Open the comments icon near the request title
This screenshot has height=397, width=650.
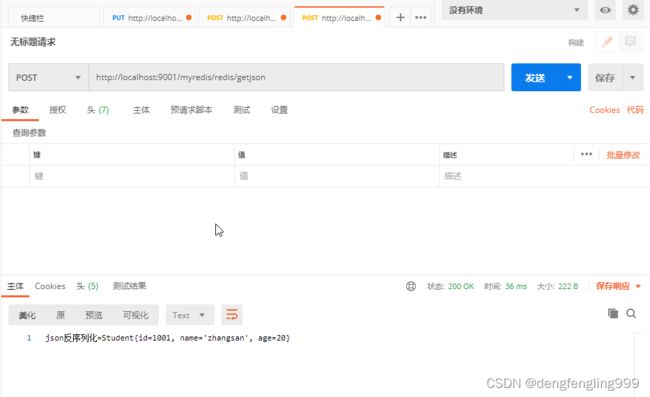(x=631, y=41)
